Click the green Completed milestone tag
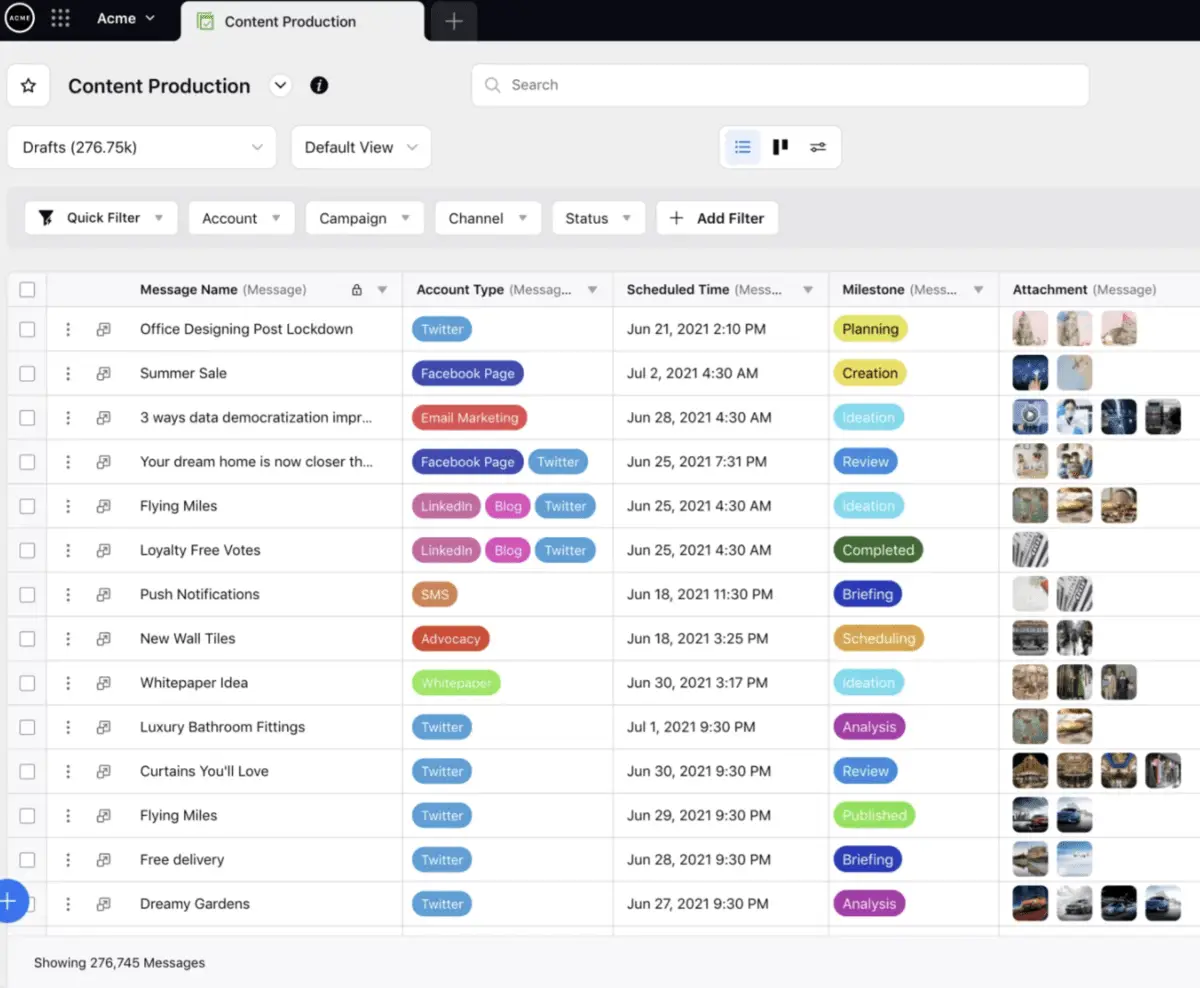Screen dimensions: 1200x988 point(878,549)
